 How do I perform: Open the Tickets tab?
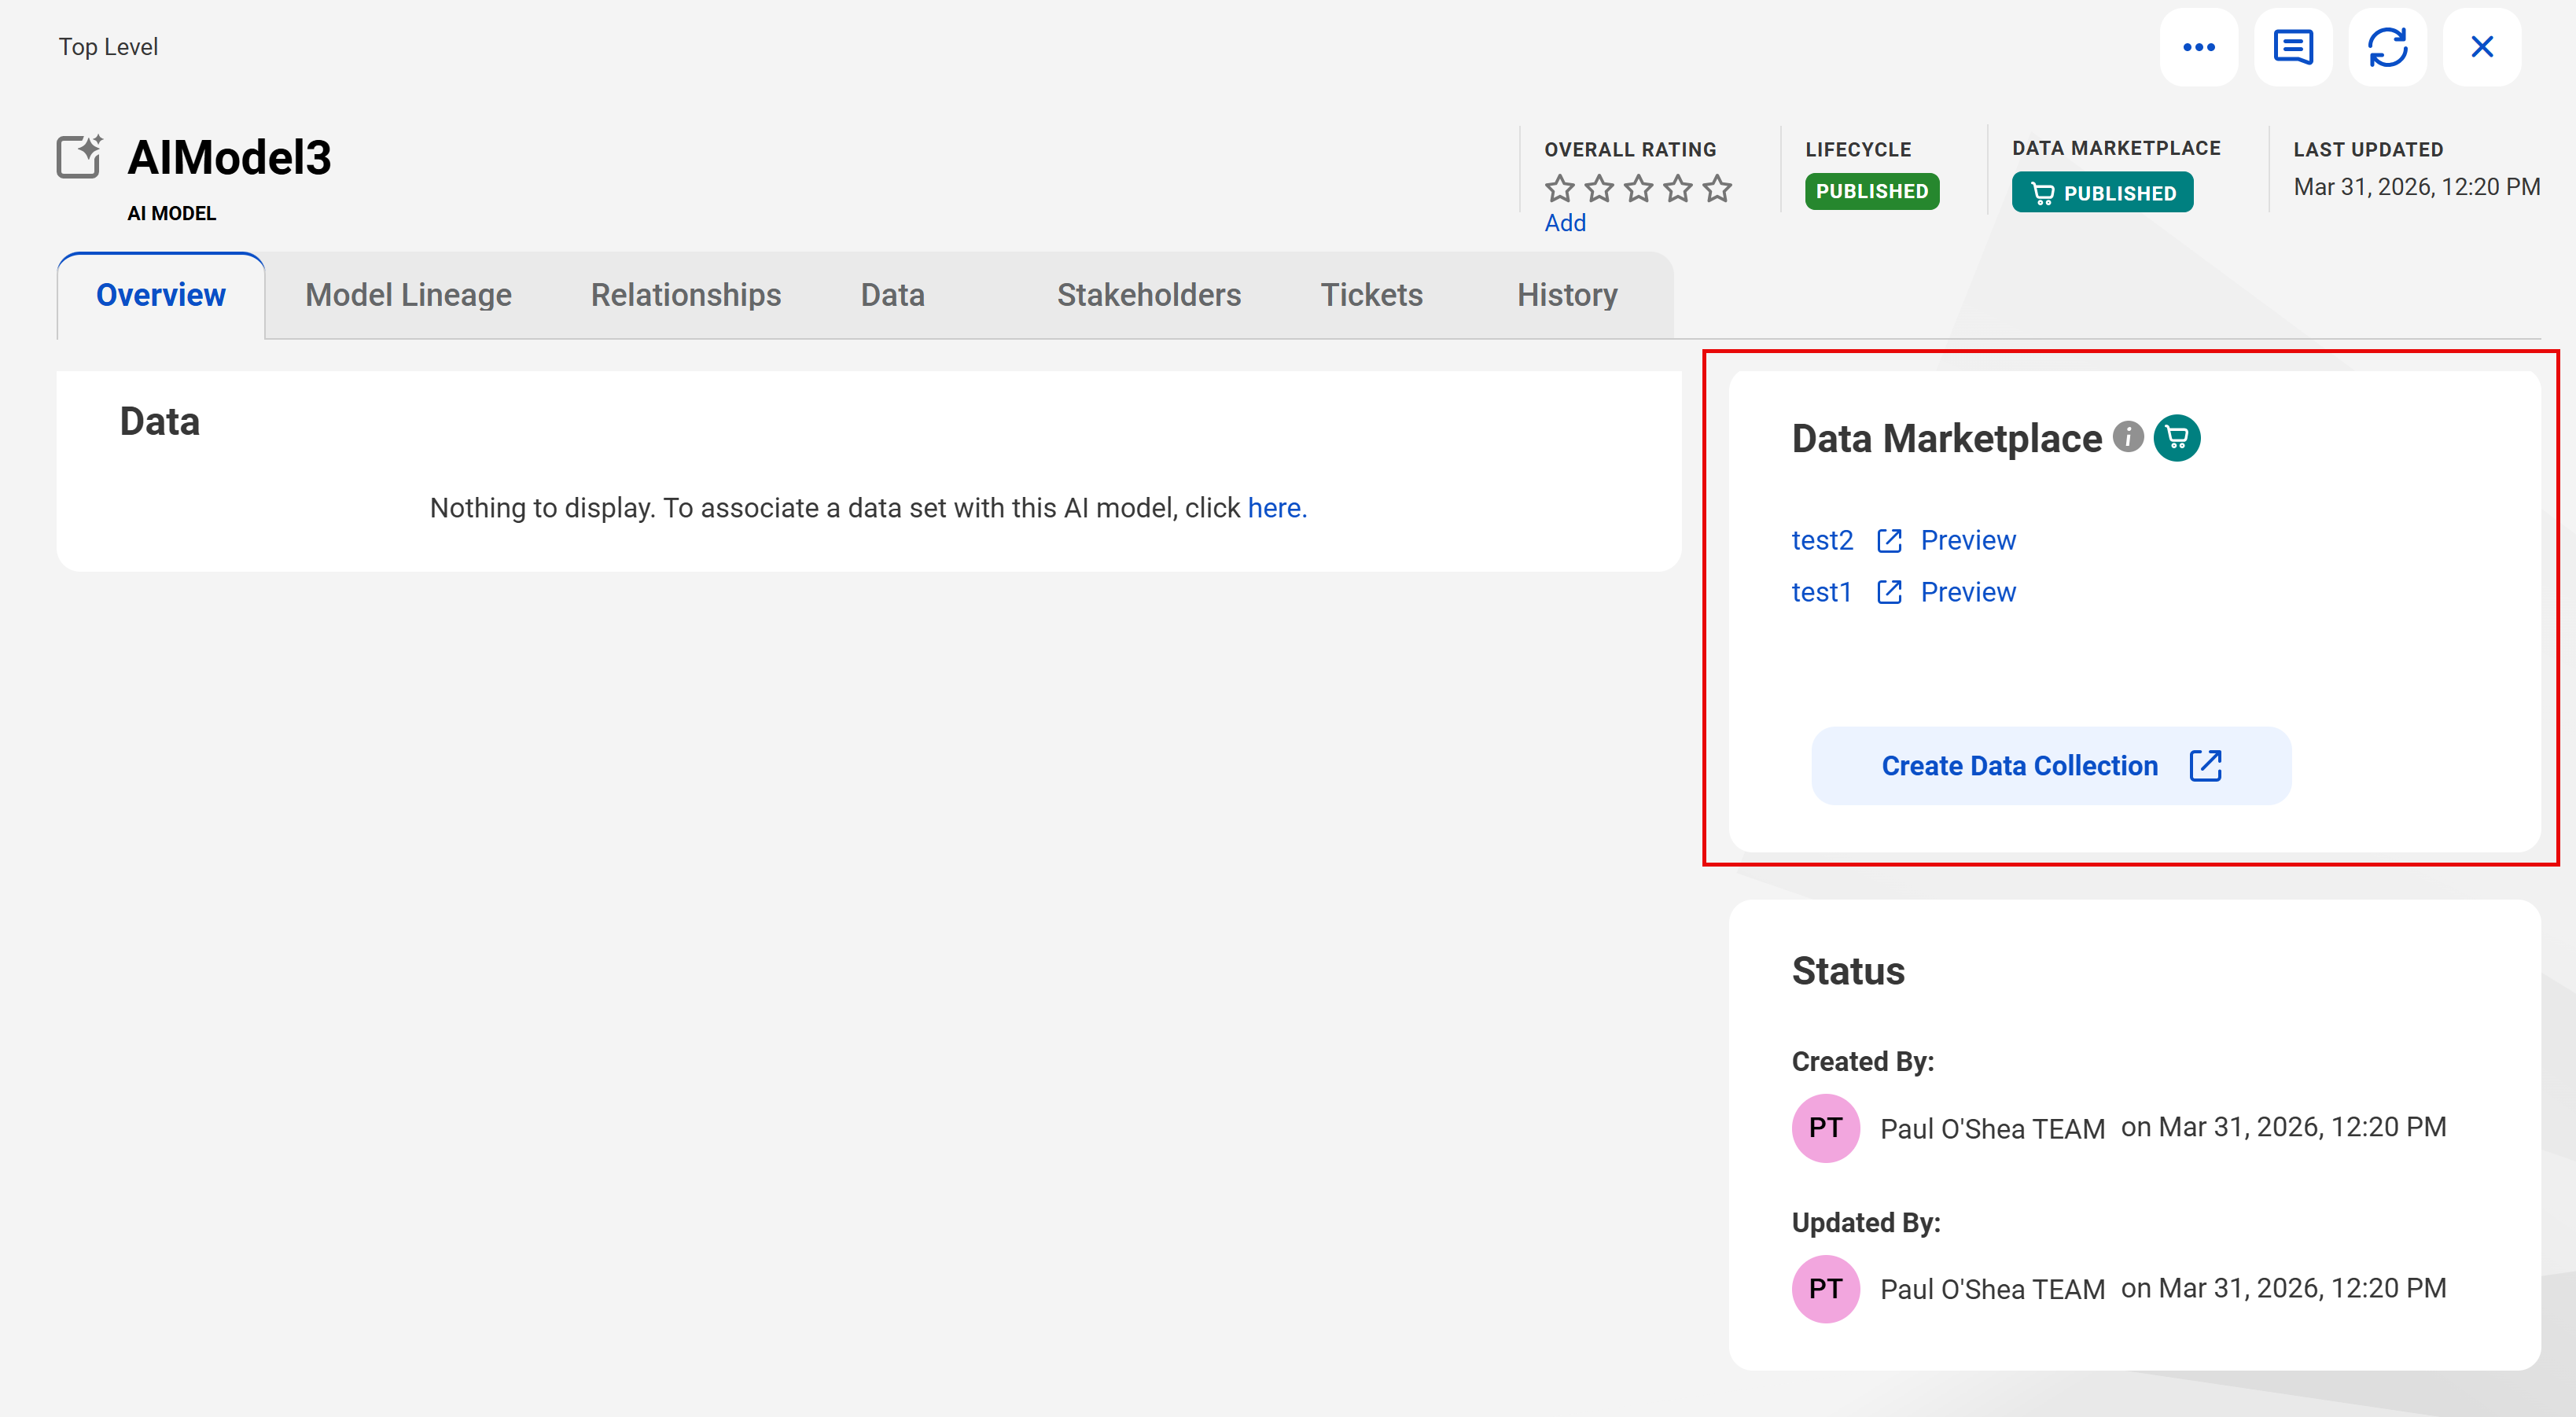click(1371, 295)
